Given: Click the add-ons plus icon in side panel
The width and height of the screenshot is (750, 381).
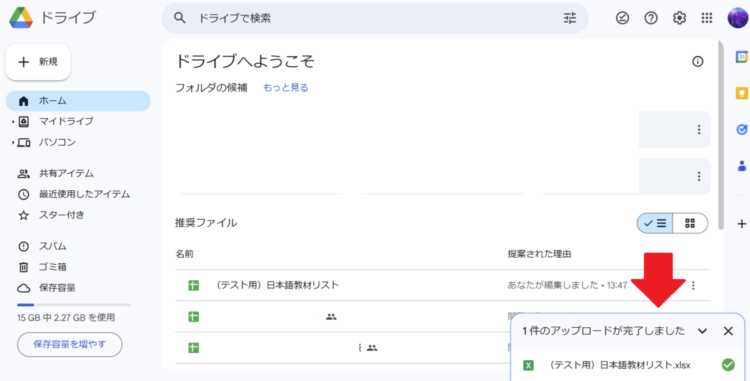Looking at the screenshot, I should [x=741, y=223].
